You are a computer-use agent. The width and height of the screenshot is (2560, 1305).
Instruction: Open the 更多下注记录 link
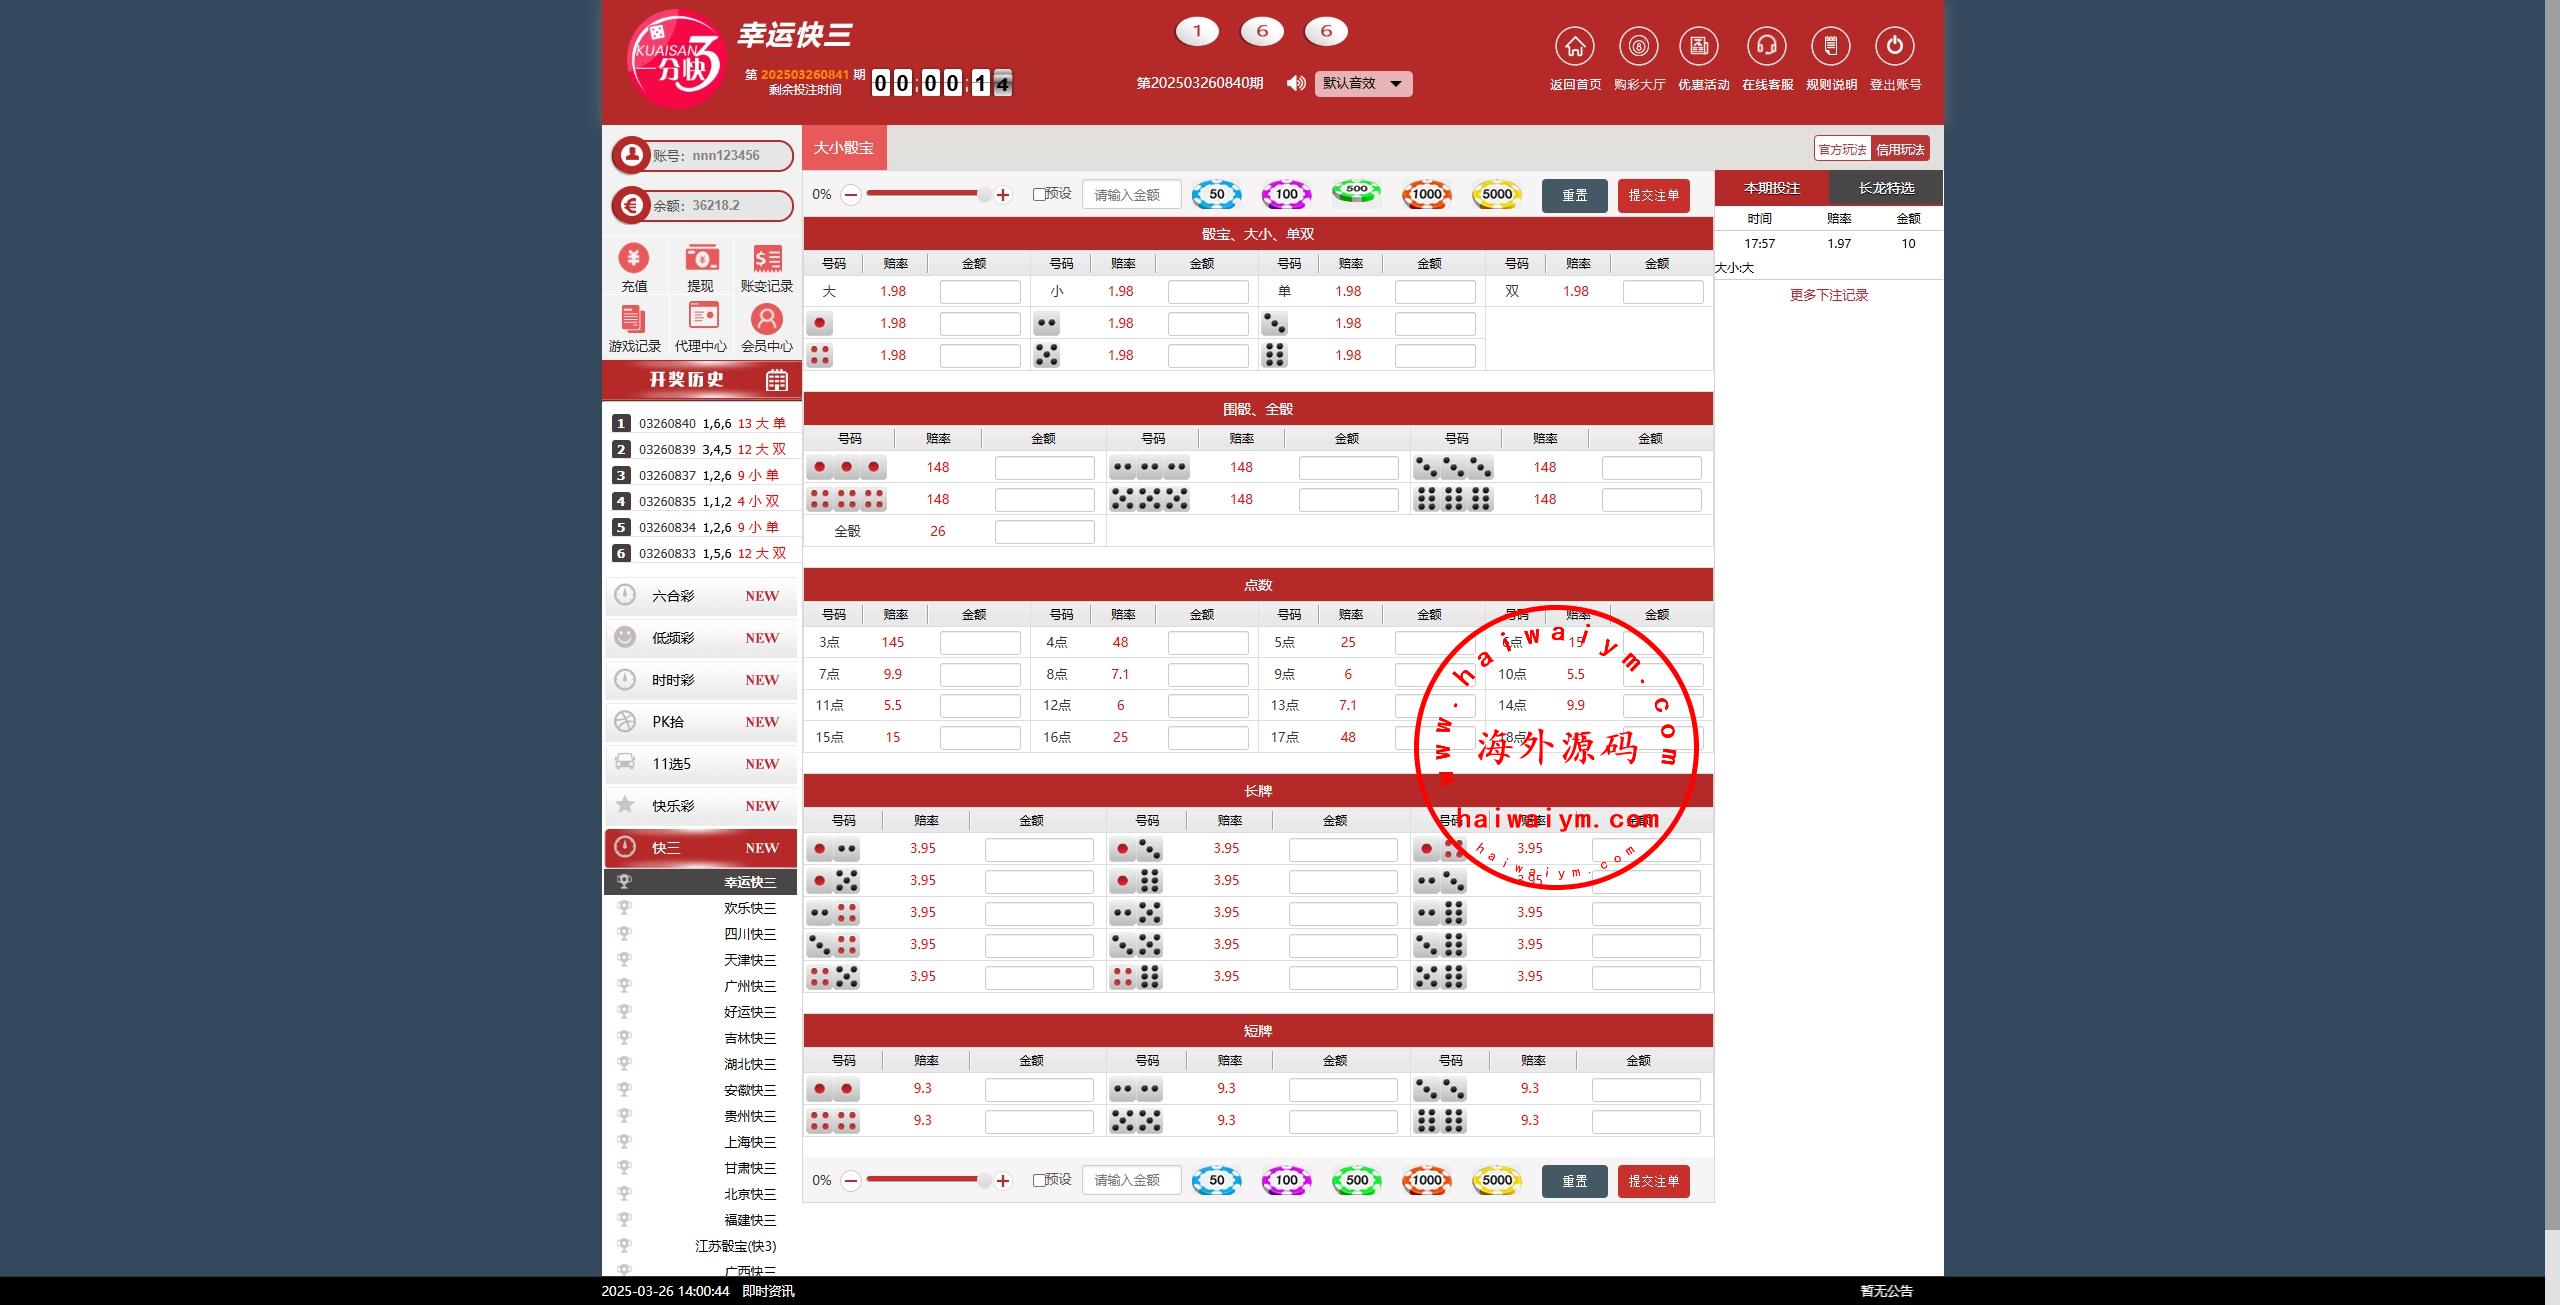click(x=1828, y=295)
